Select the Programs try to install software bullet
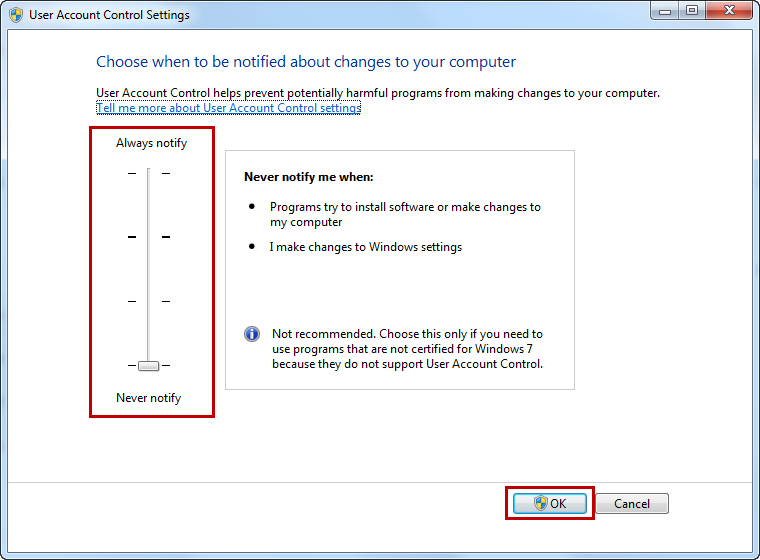The image size is (760, 560). click(405, 214)
